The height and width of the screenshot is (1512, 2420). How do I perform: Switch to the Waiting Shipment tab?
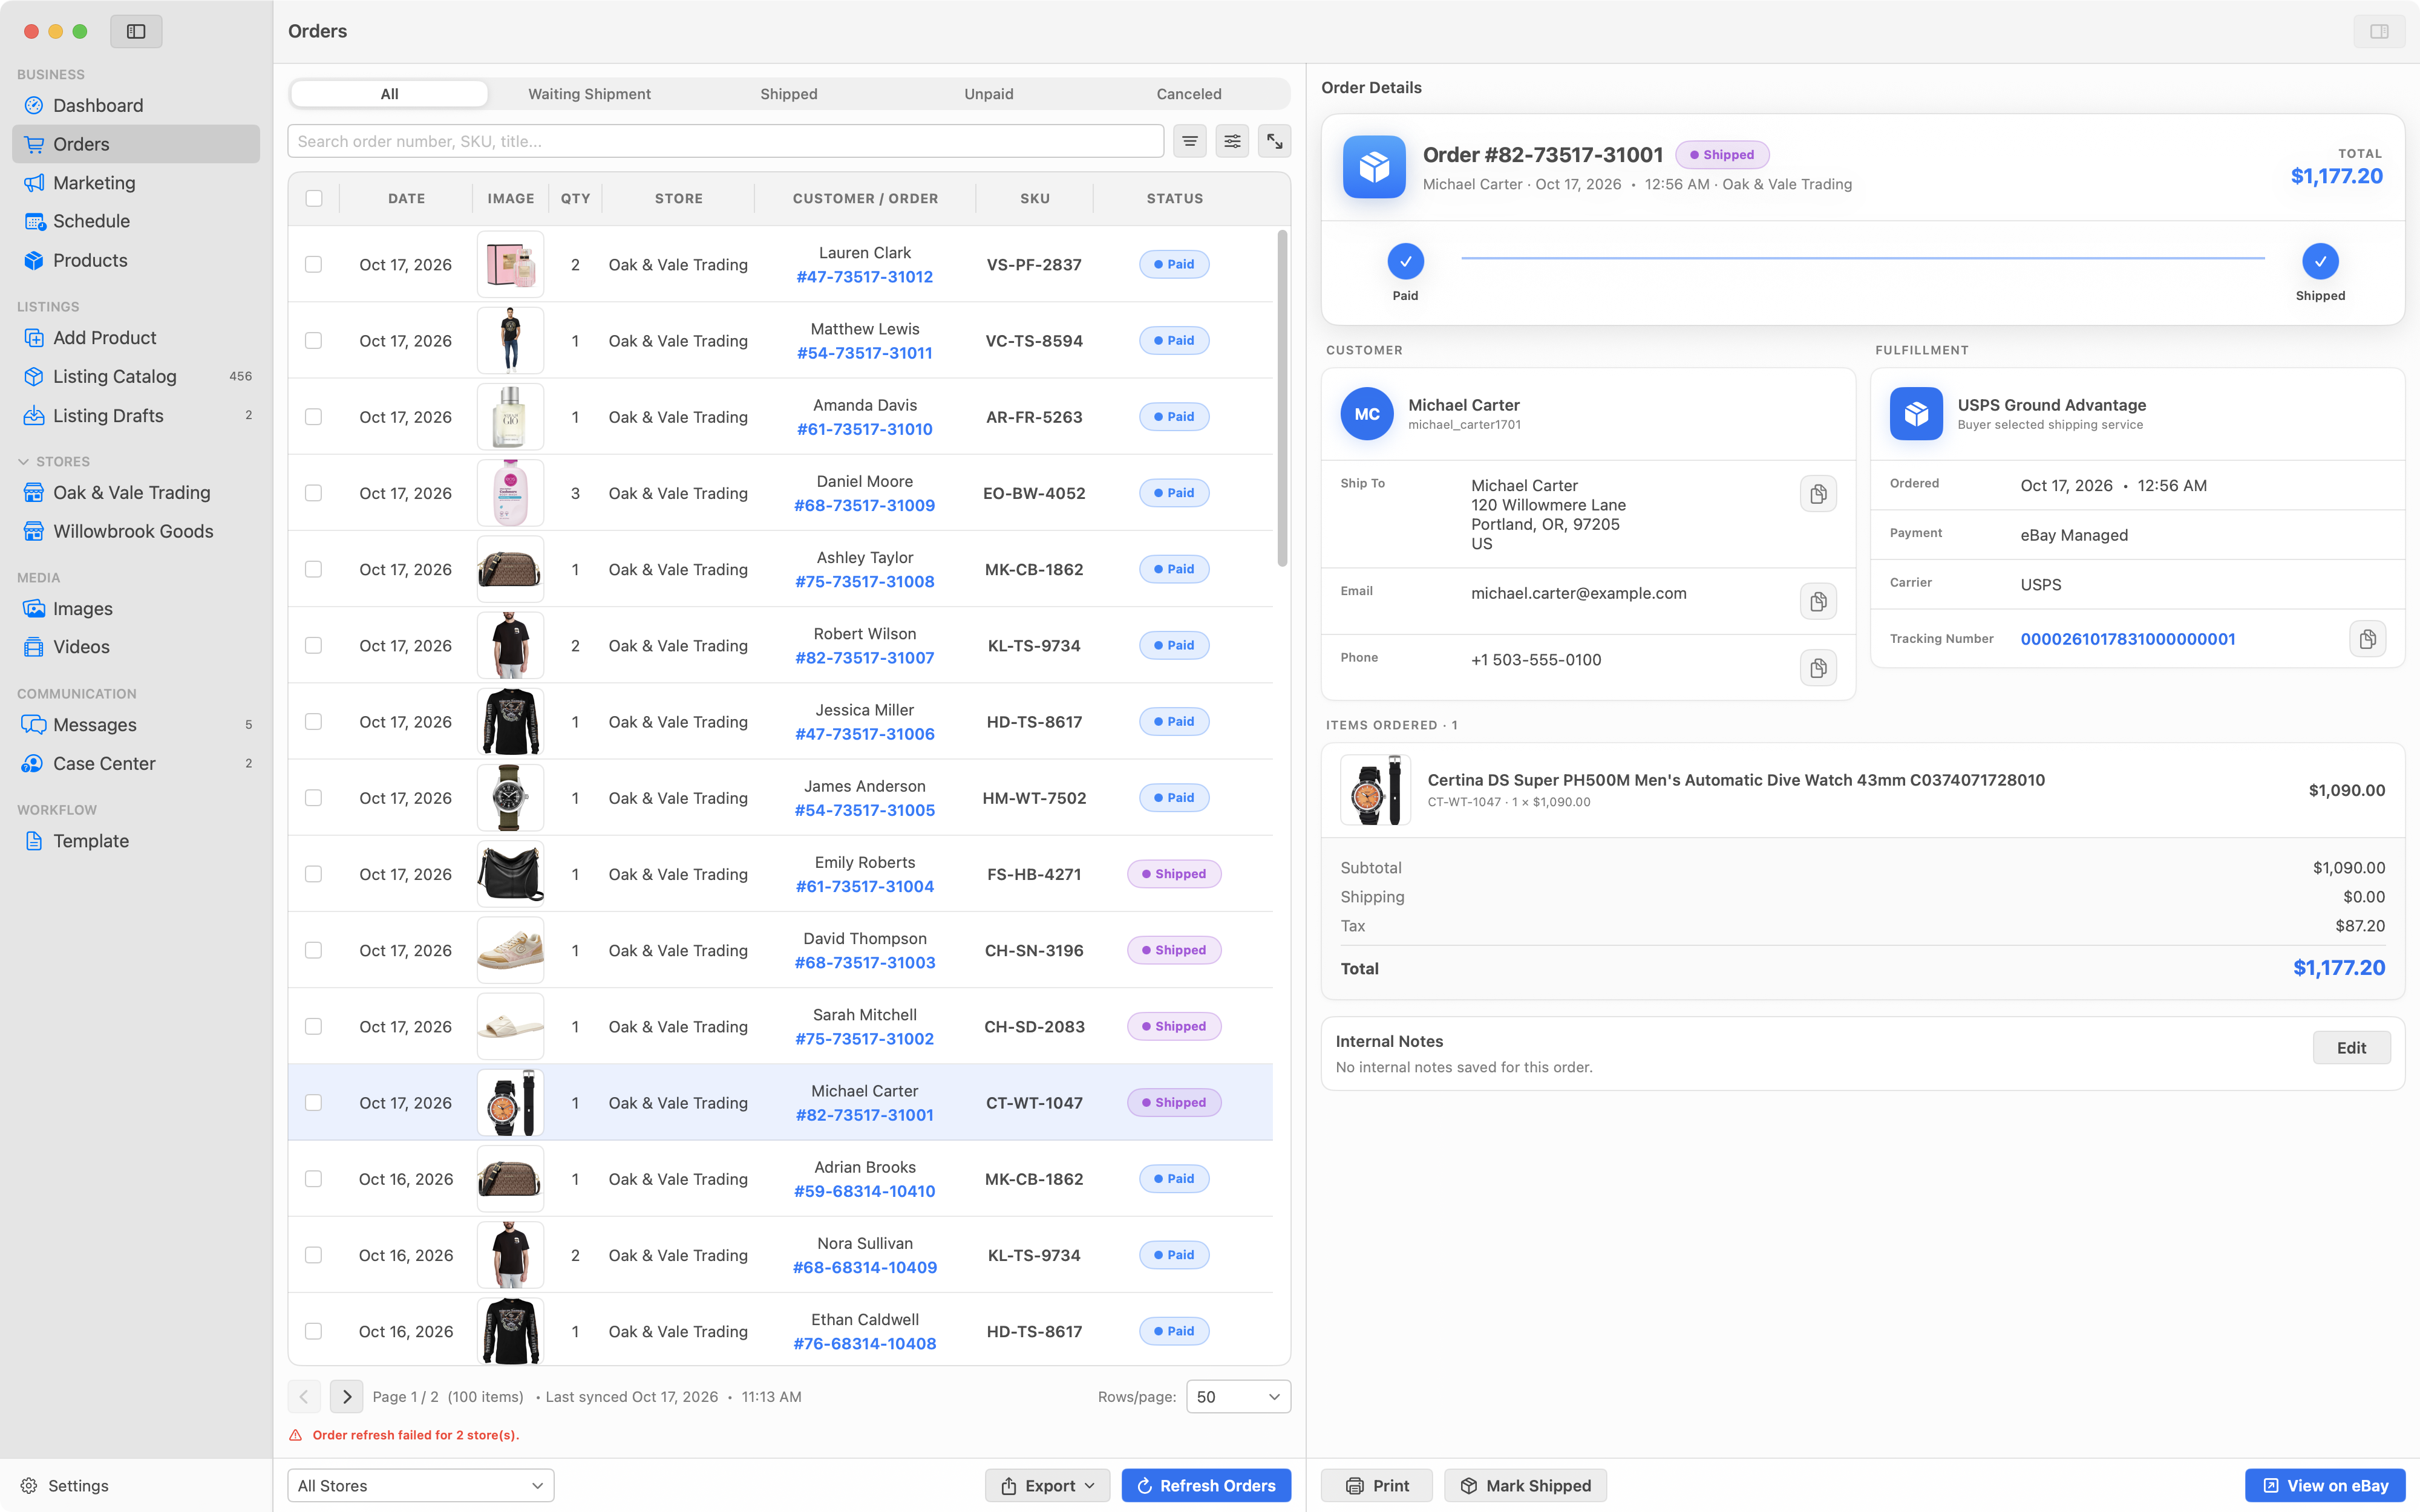tap(589, 94)
